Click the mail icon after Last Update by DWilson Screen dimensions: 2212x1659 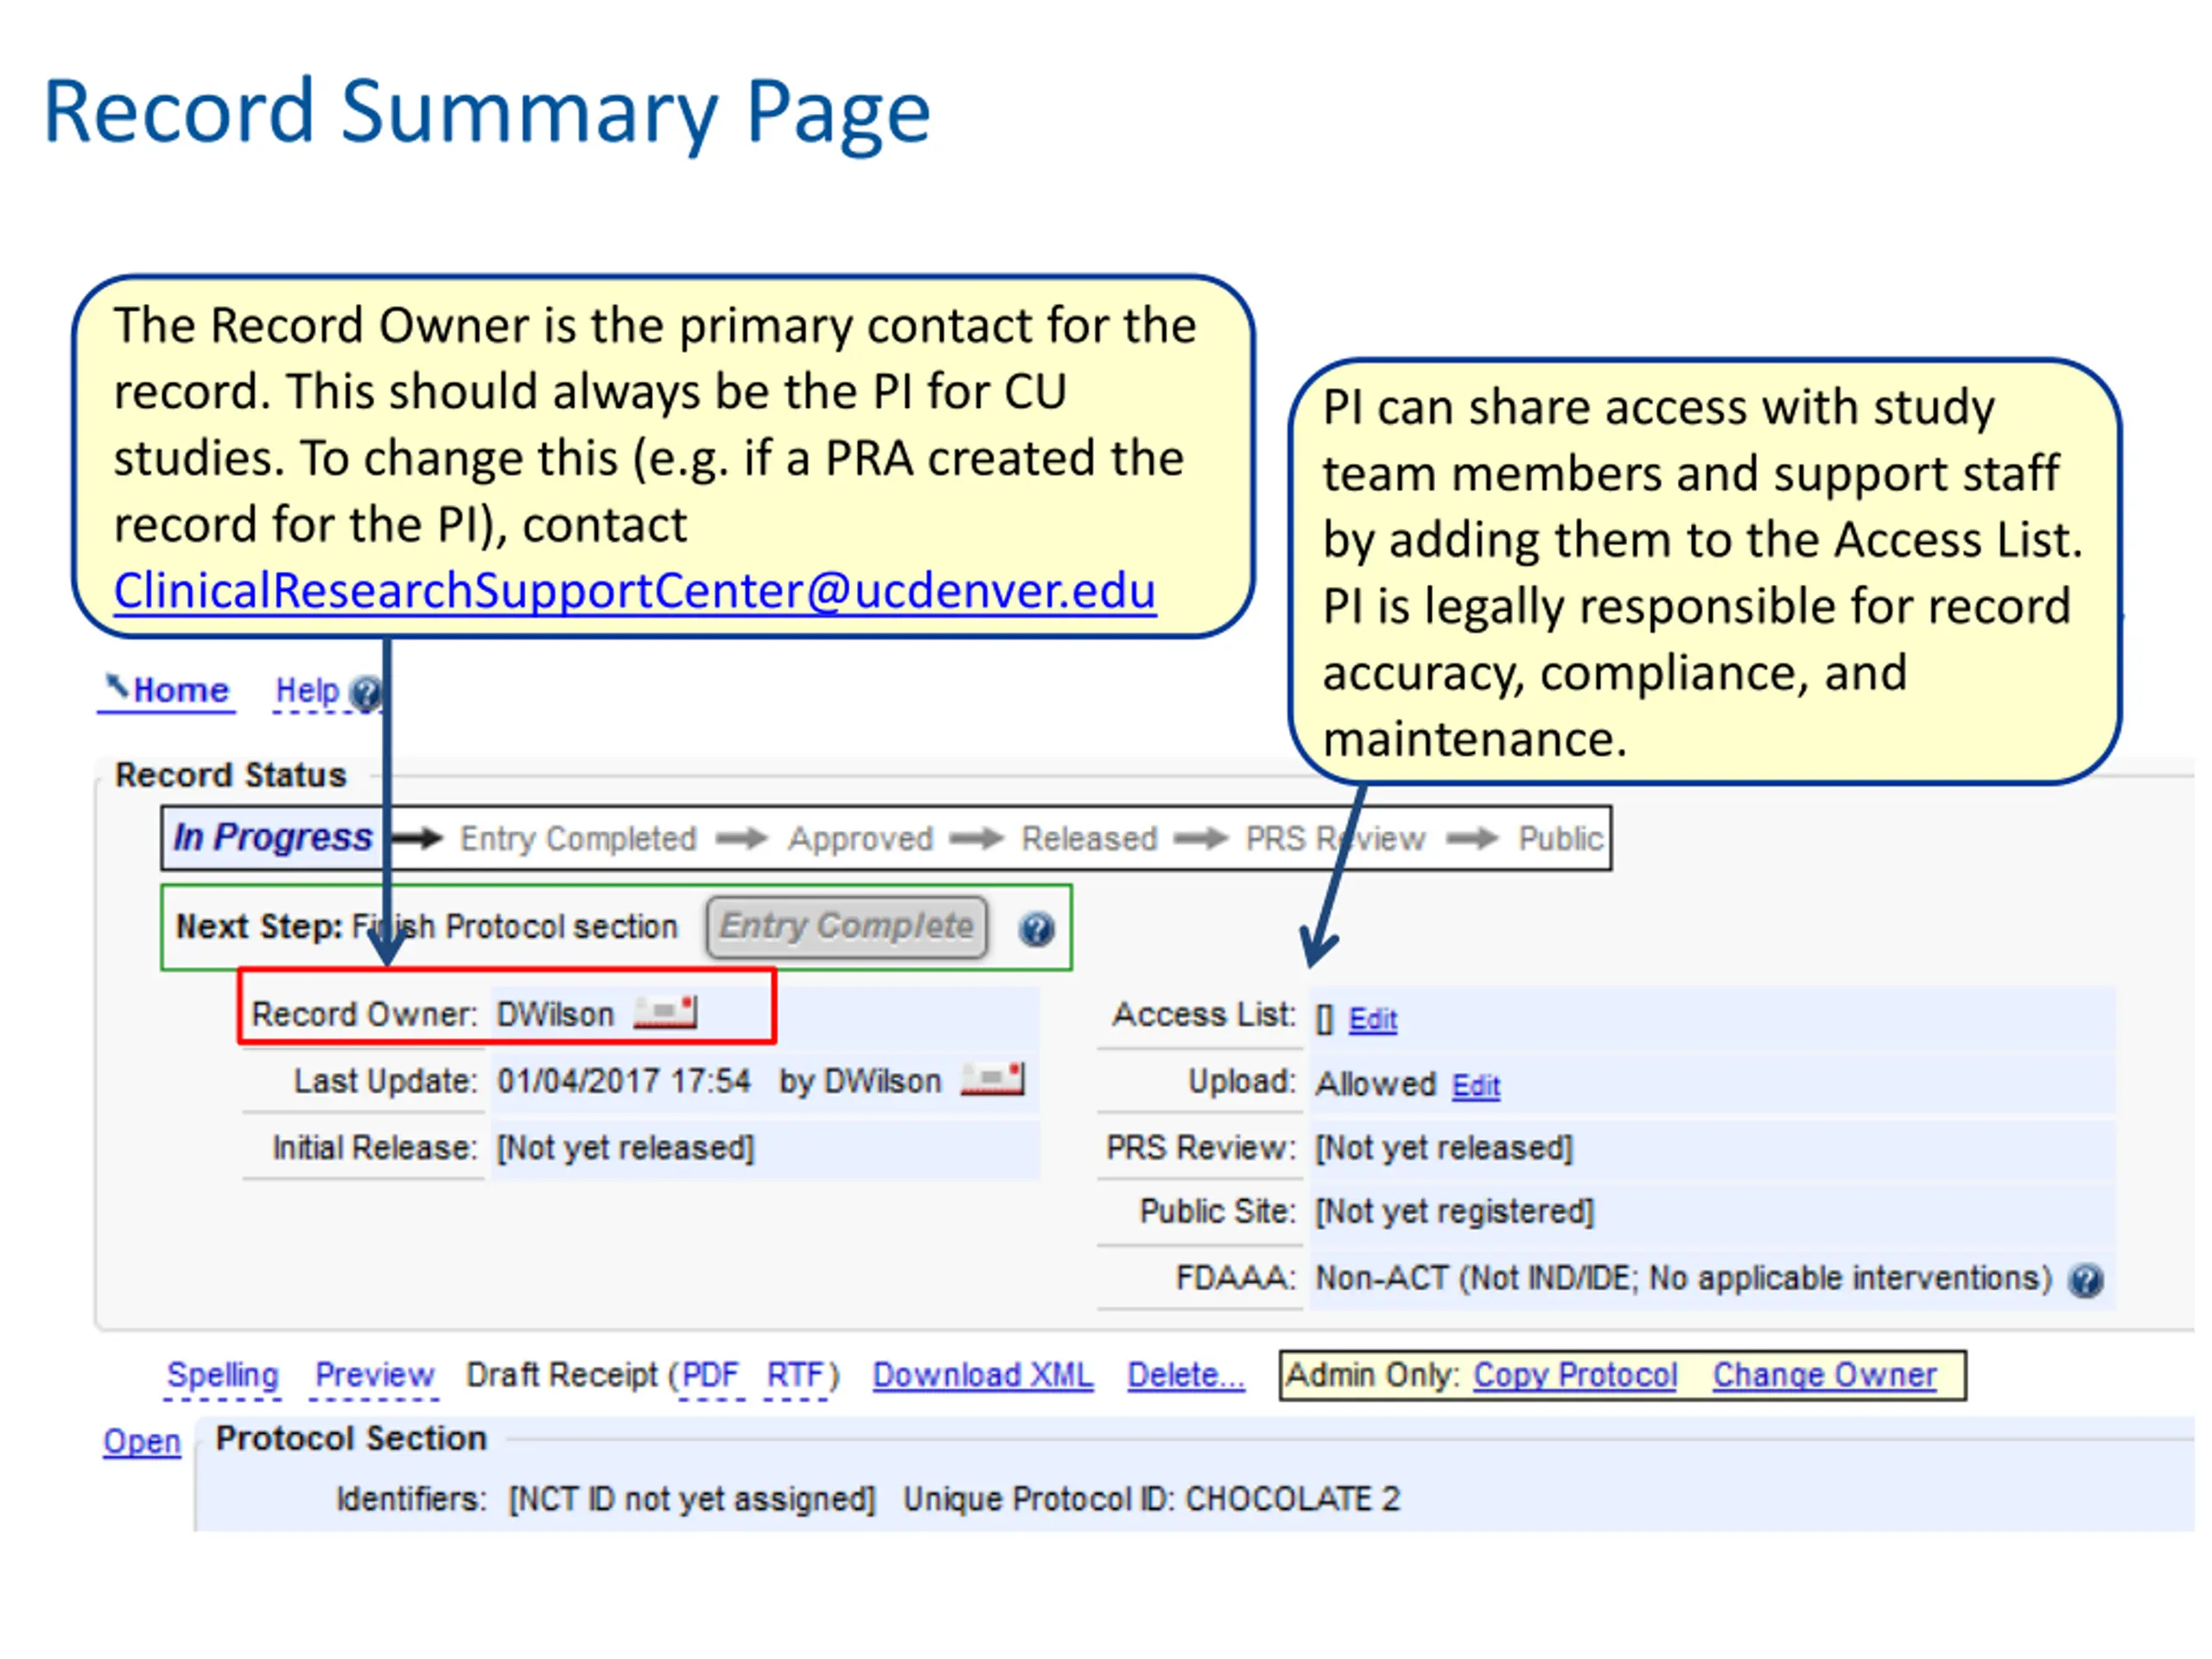pos(992,1079)
